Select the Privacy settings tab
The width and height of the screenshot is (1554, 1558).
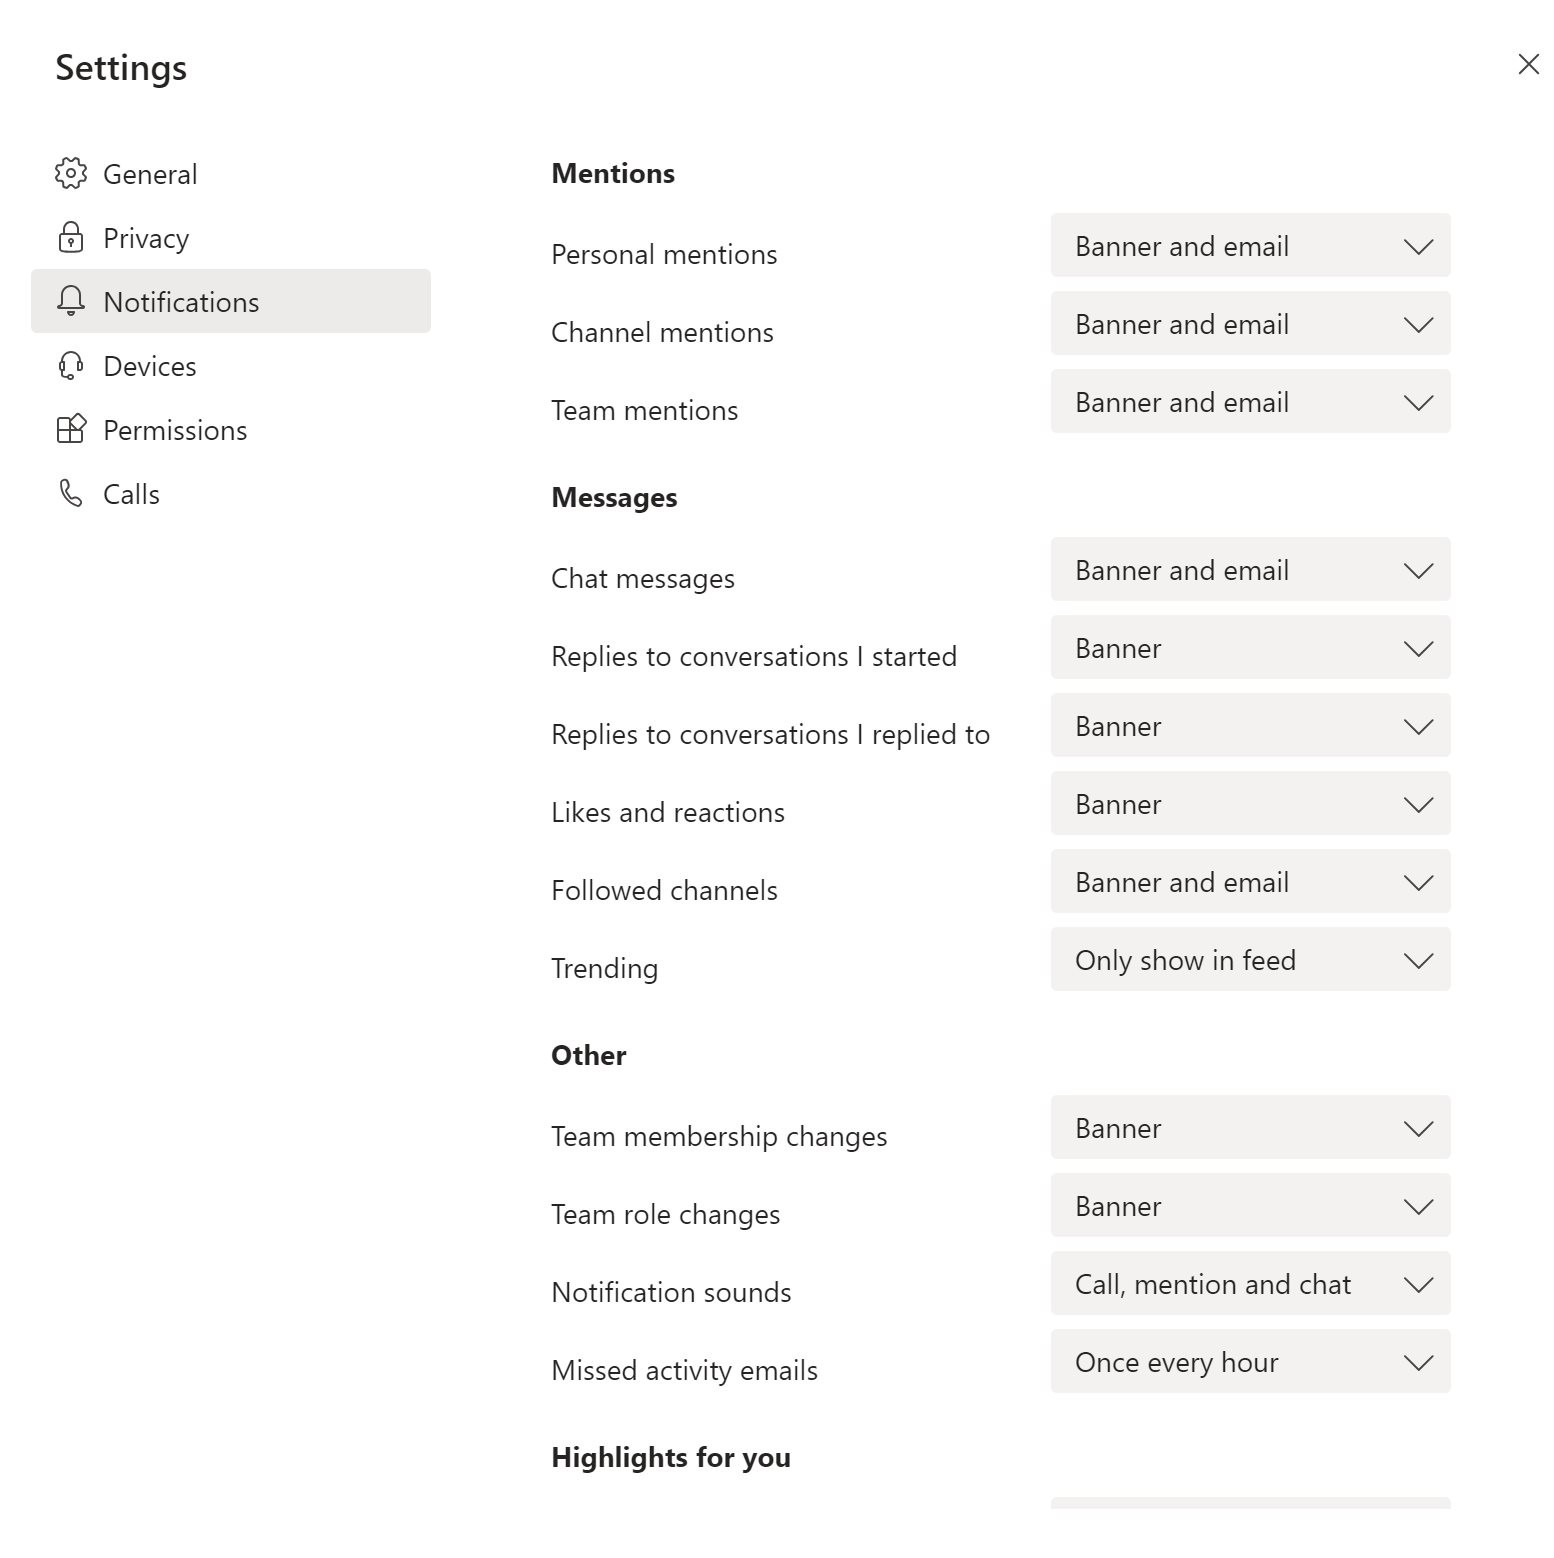point(231,237)
